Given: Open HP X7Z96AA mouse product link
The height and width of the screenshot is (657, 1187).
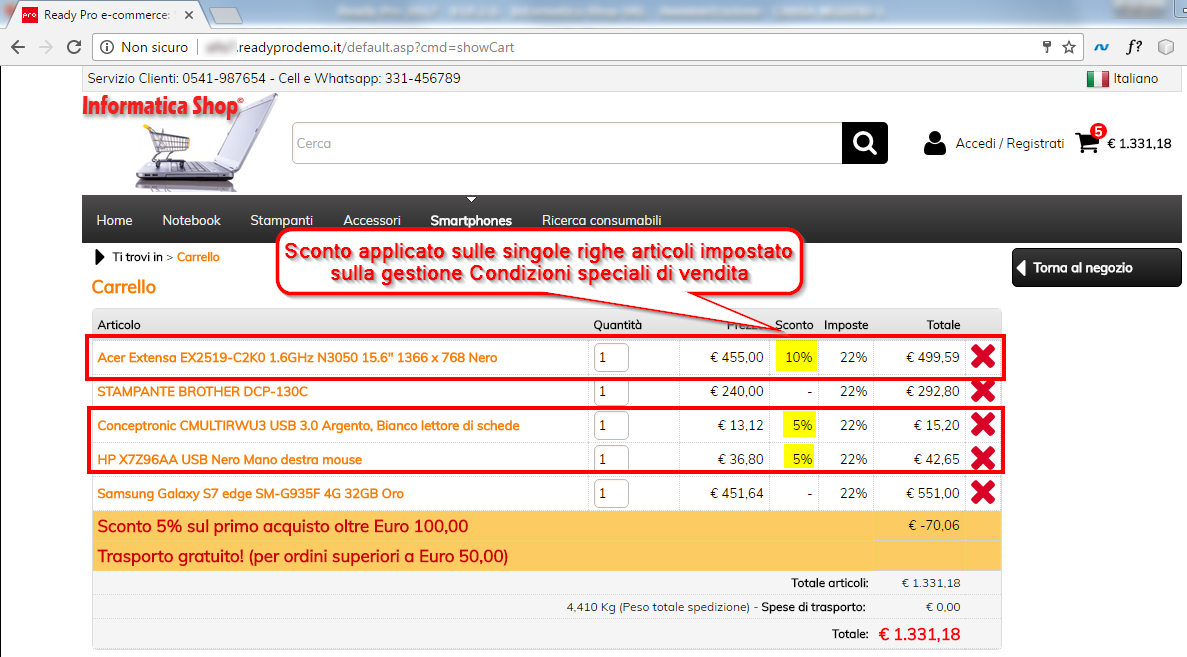Looking at the screenshot, I should (229, 459).
